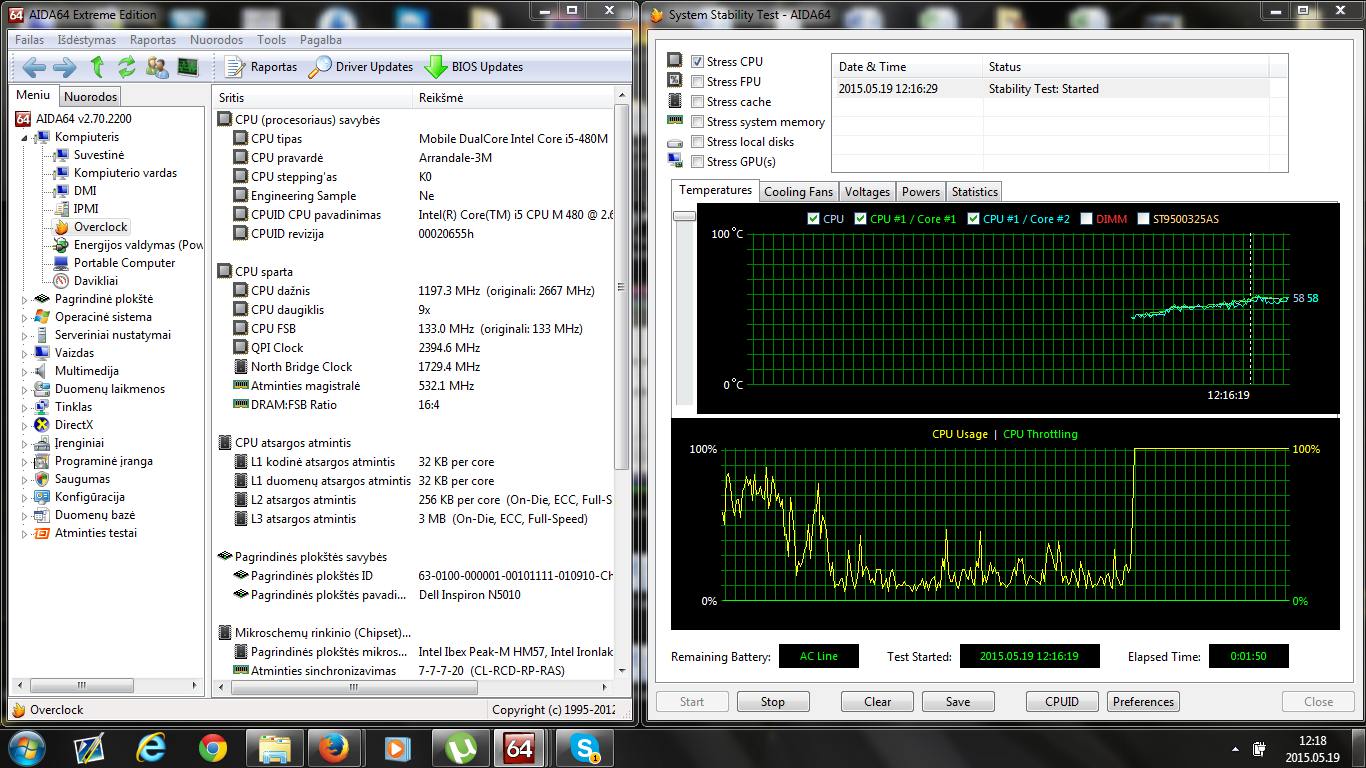Screen dimensions: 1366x768
Task: Switch to the Powers tab
Action: (x=920, y=192)
